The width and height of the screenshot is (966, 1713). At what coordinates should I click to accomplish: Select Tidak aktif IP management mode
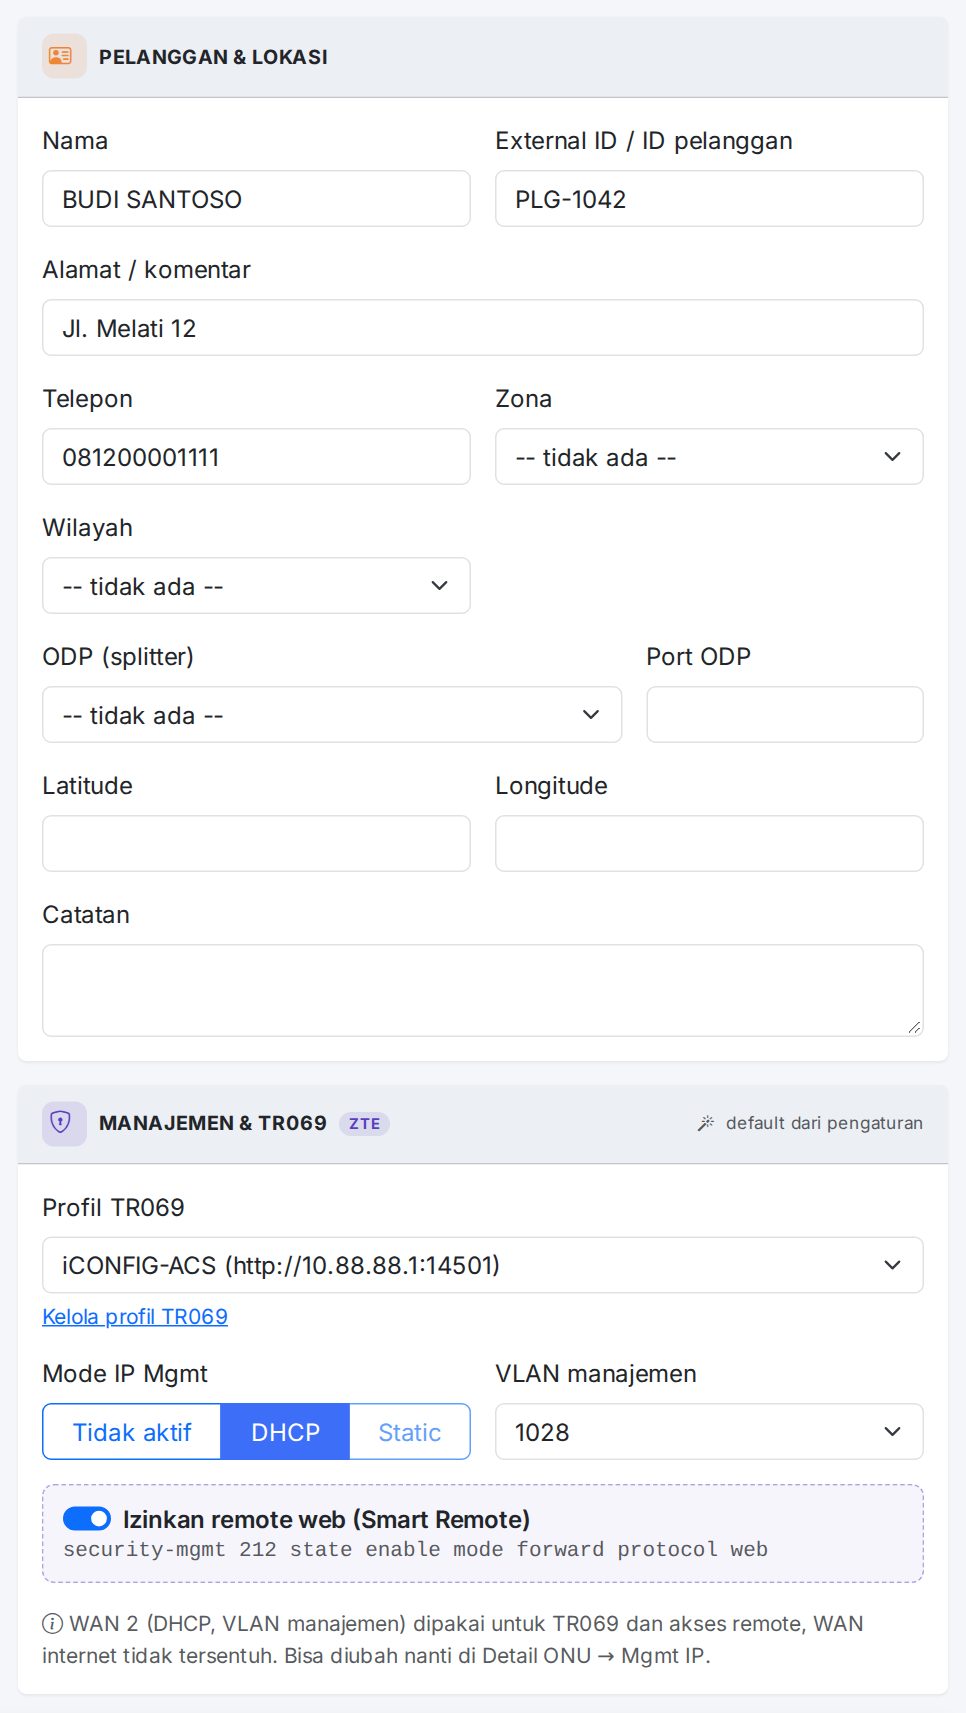[x=132, y=1432]
